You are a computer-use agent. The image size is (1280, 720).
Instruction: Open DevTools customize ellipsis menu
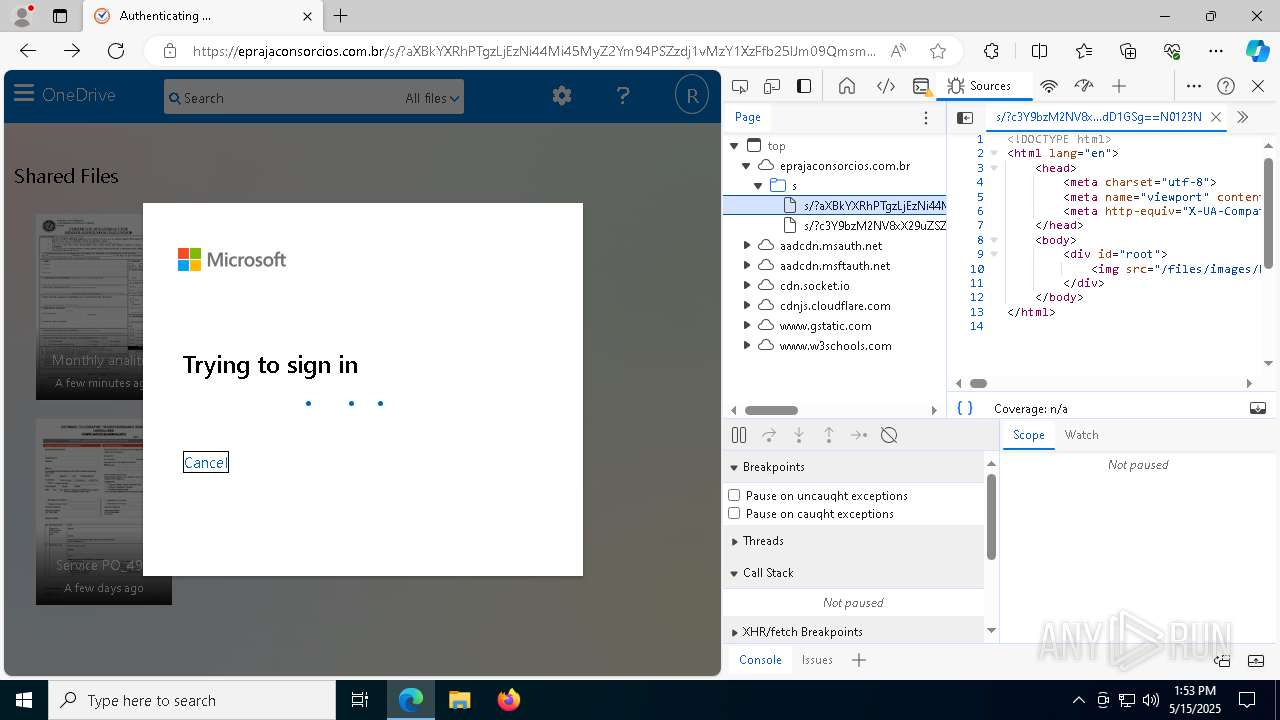(1194, 86)
